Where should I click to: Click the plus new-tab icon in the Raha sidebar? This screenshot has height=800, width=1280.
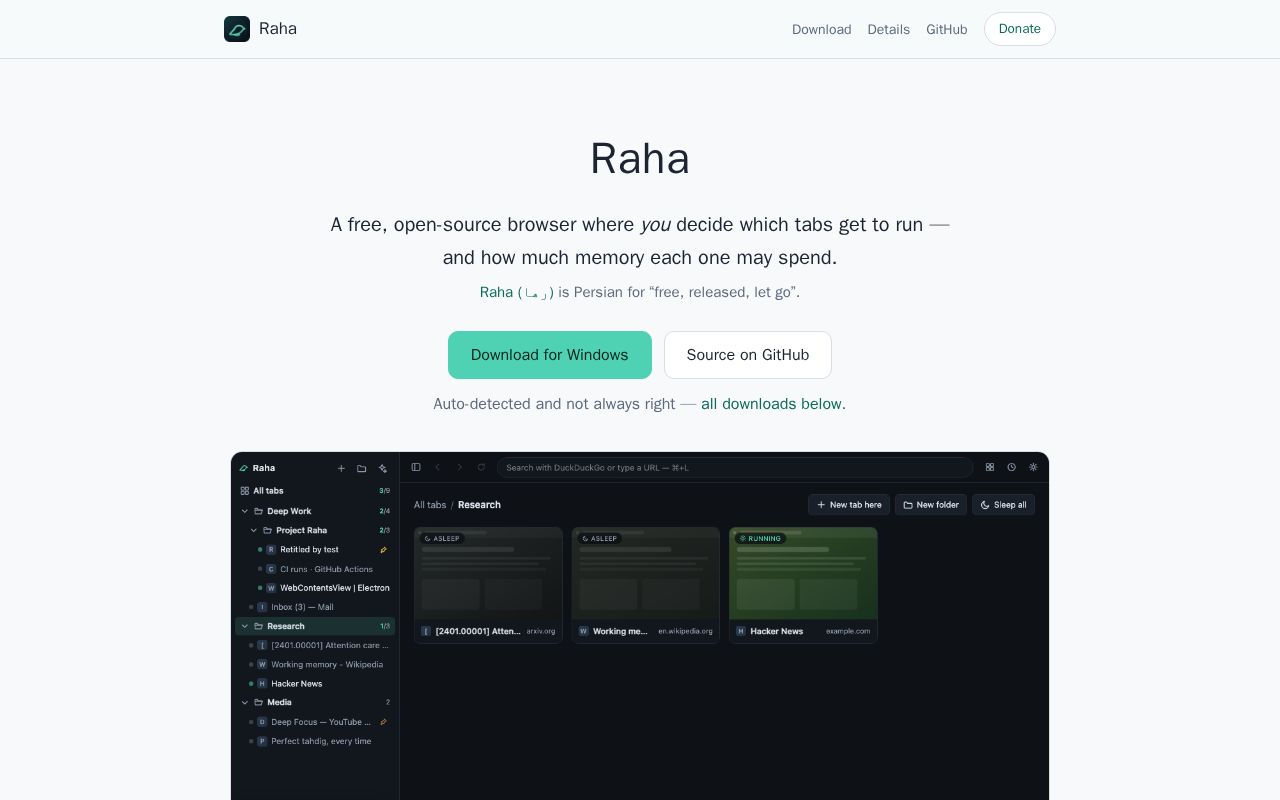click(341, 468)
